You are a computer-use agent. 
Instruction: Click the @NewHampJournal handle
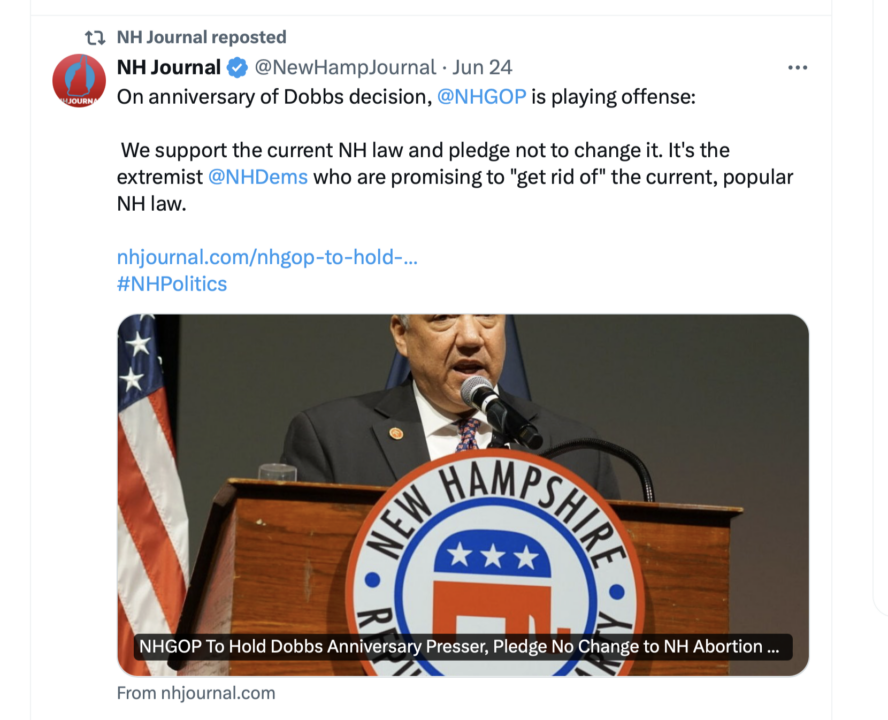(345, 68)
